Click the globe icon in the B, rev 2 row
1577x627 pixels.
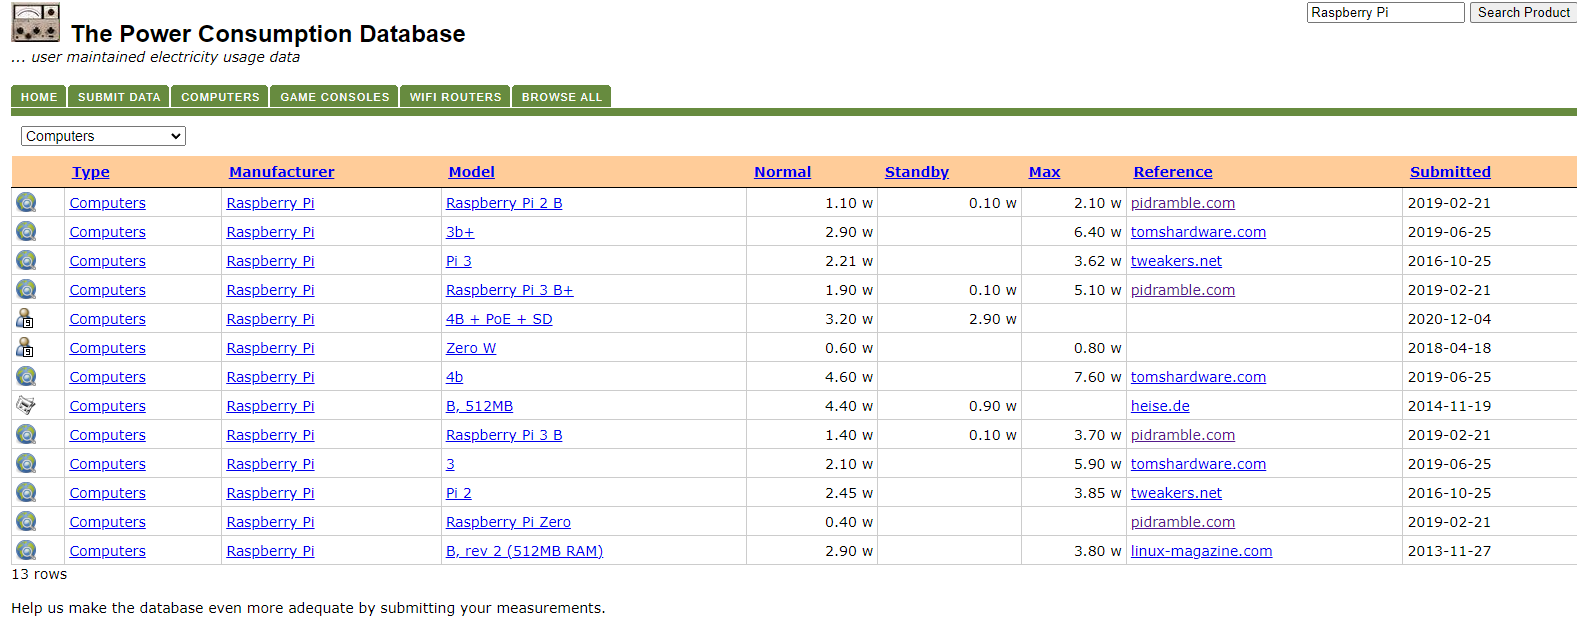click(x=26, y=551)
